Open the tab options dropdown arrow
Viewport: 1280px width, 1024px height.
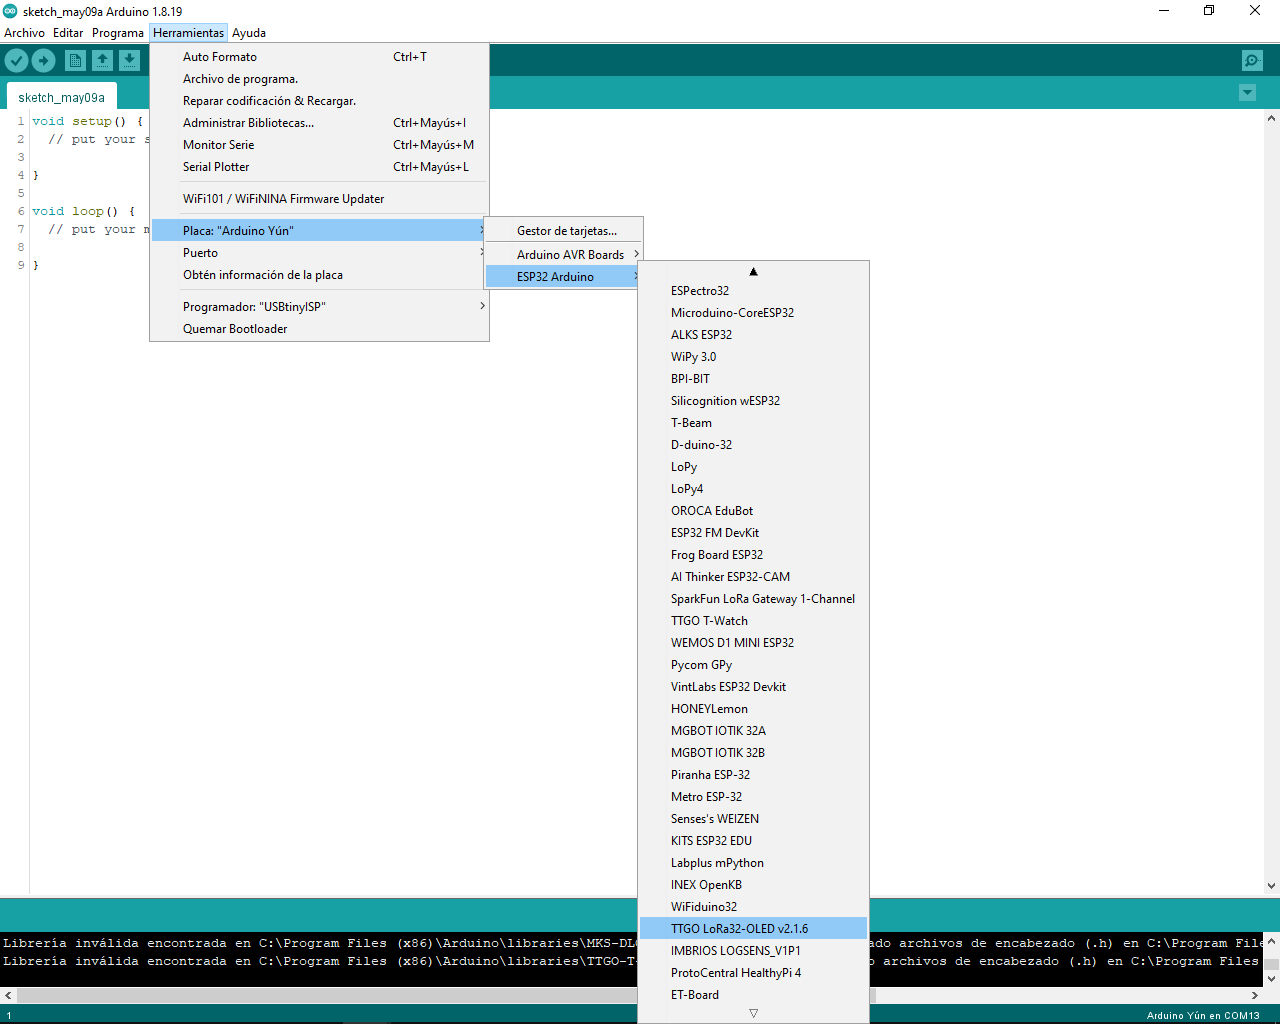[x=1247, y=93]
